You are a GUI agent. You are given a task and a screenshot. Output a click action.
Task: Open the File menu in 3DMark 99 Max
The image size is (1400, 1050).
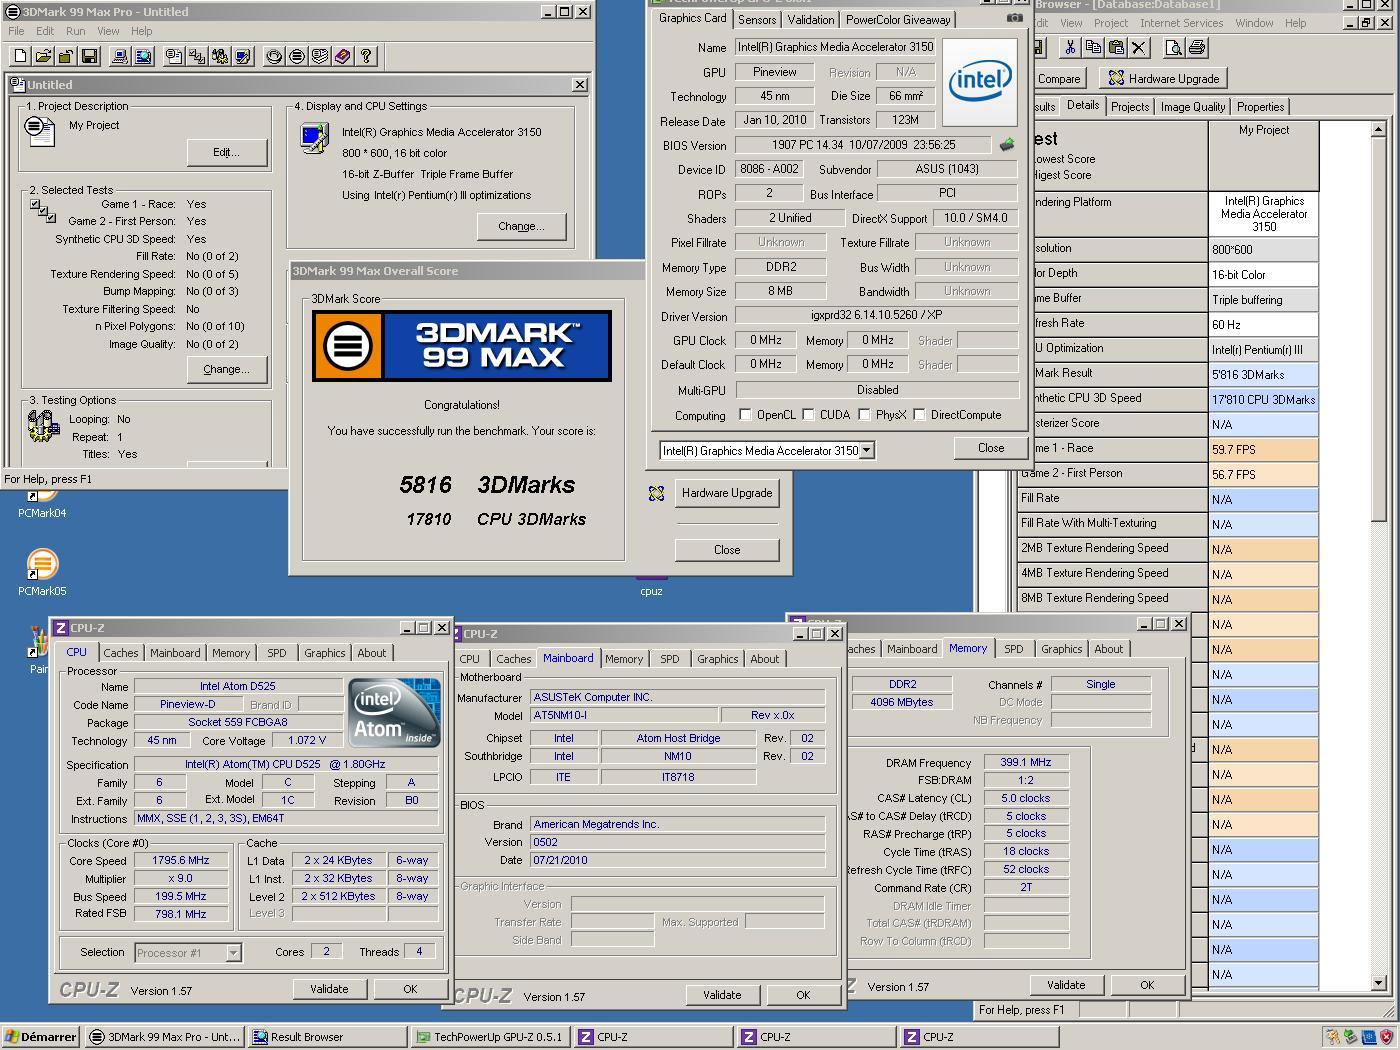tap(16, 31)
